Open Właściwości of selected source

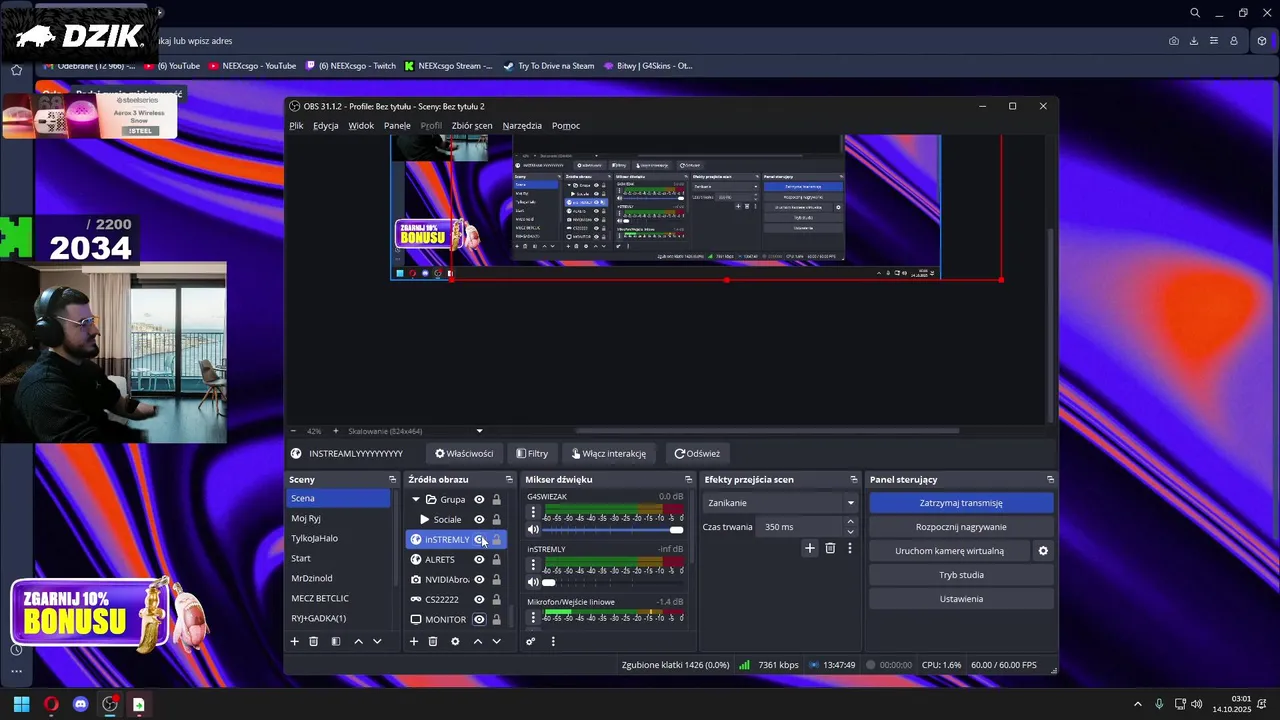pyautogui.click(x=464, y=453)
